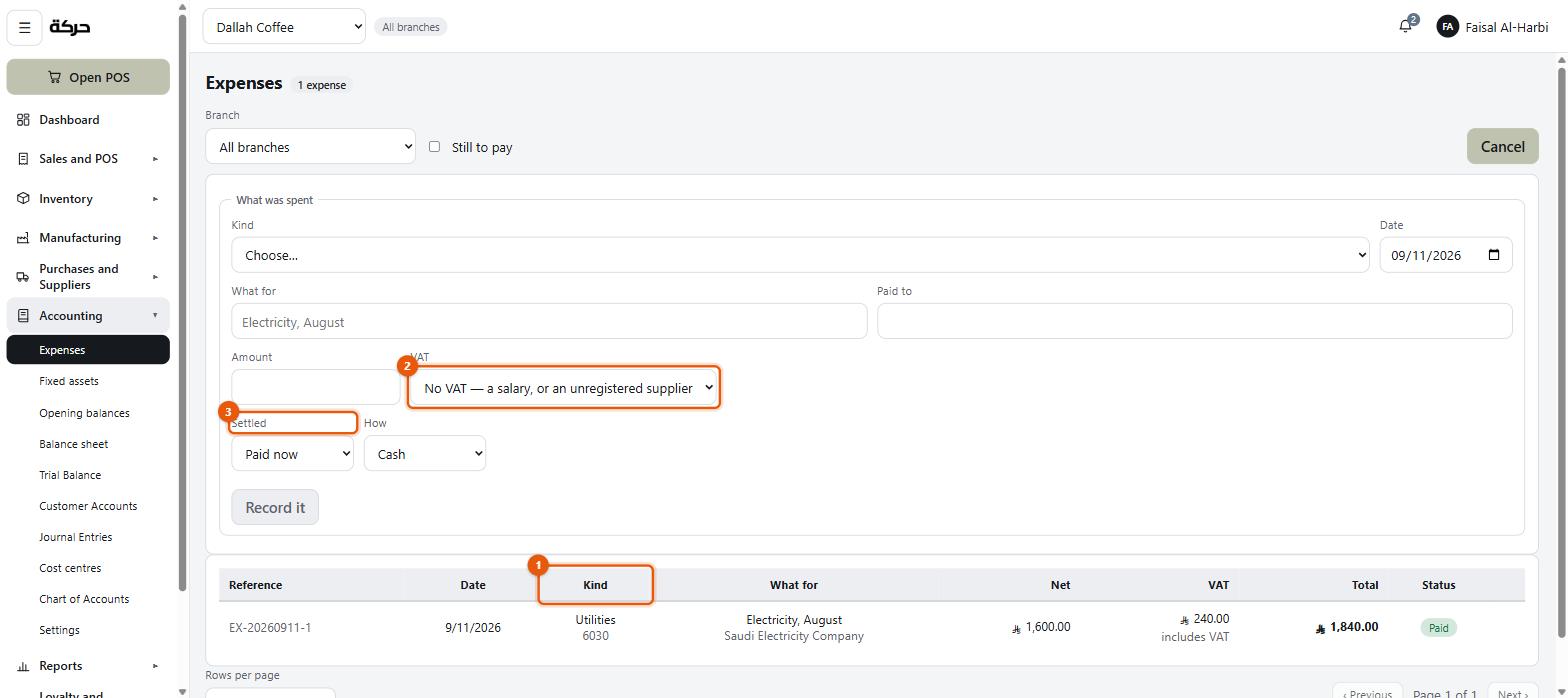Open the Dallah Coffee company dropdown
The width and height of the screenshot is (1568, 698).
coord(284,27)
